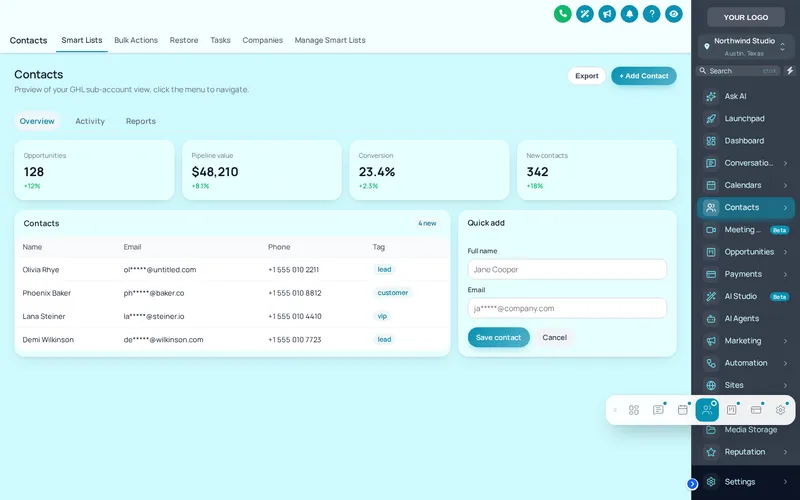The image size is (800, 500).
Task: Click the Save contact button
Action: click(498, 337)
